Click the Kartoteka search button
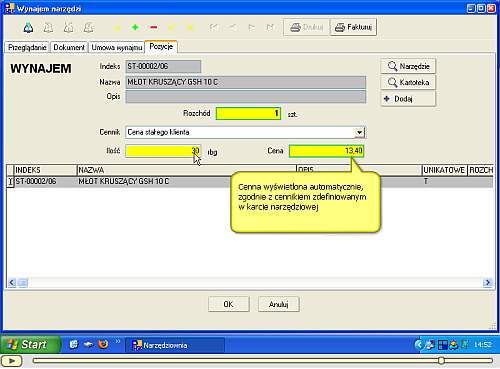The height and width of the screenshot is (369, 500). (x=408, y=82)
